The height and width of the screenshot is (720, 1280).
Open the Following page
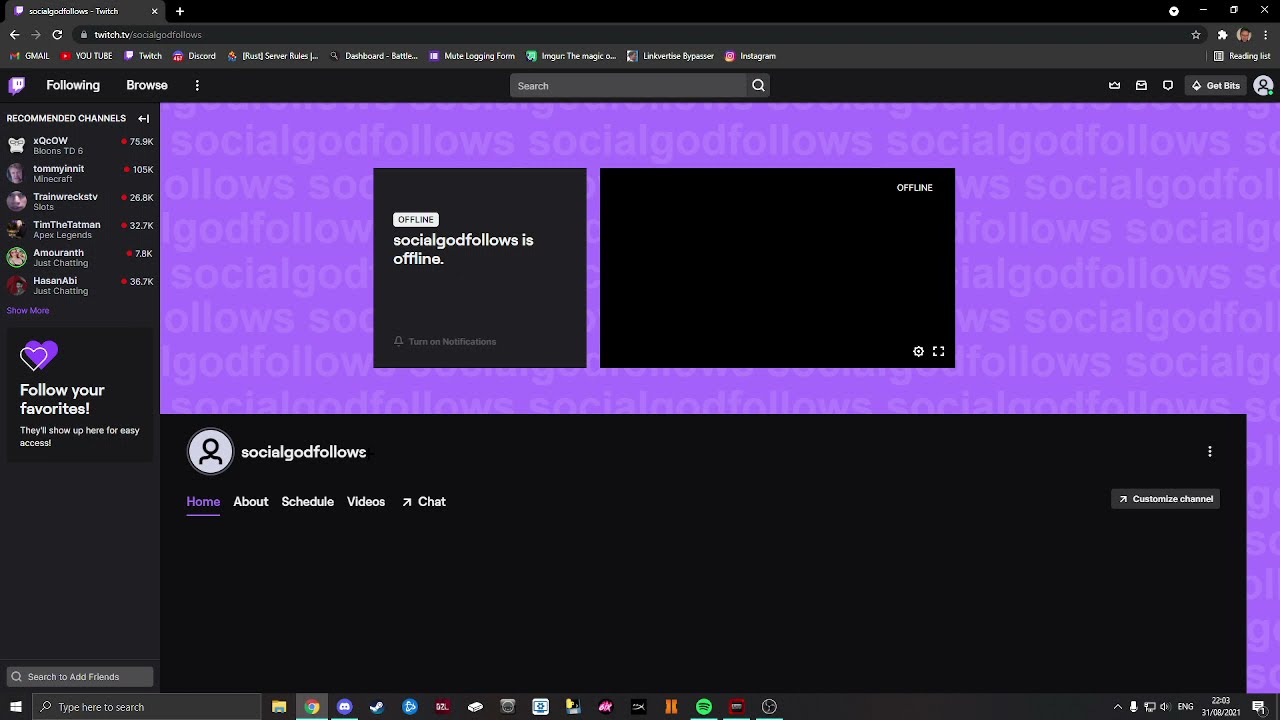(73, 85)
